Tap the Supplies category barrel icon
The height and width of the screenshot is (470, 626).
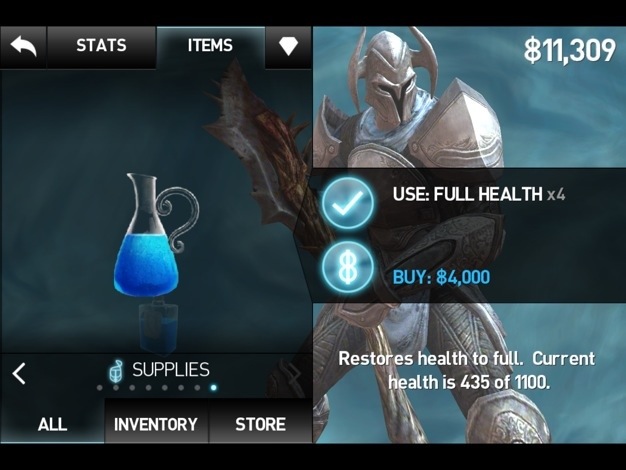116,371
